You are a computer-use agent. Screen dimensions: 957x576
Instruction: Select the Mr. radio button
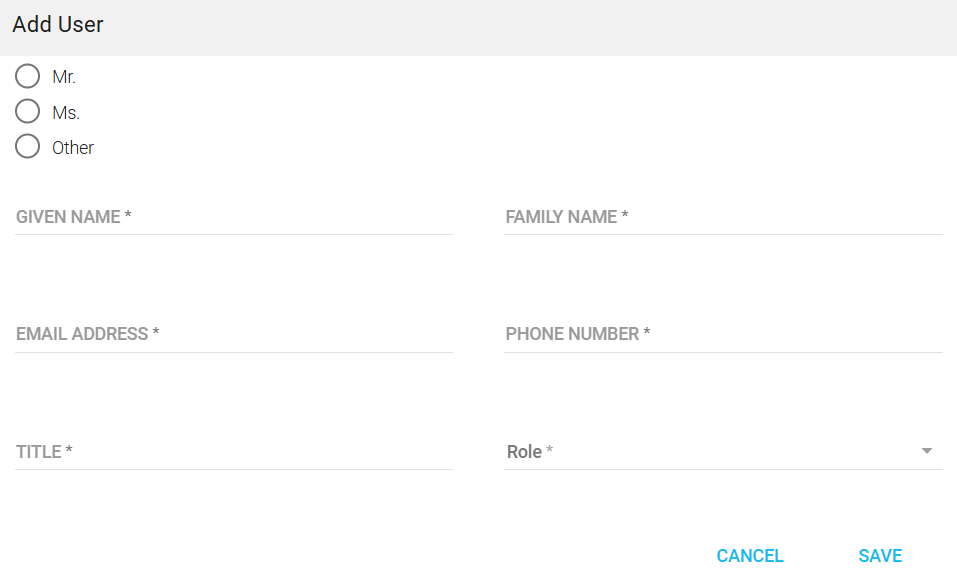pos(28,76)
